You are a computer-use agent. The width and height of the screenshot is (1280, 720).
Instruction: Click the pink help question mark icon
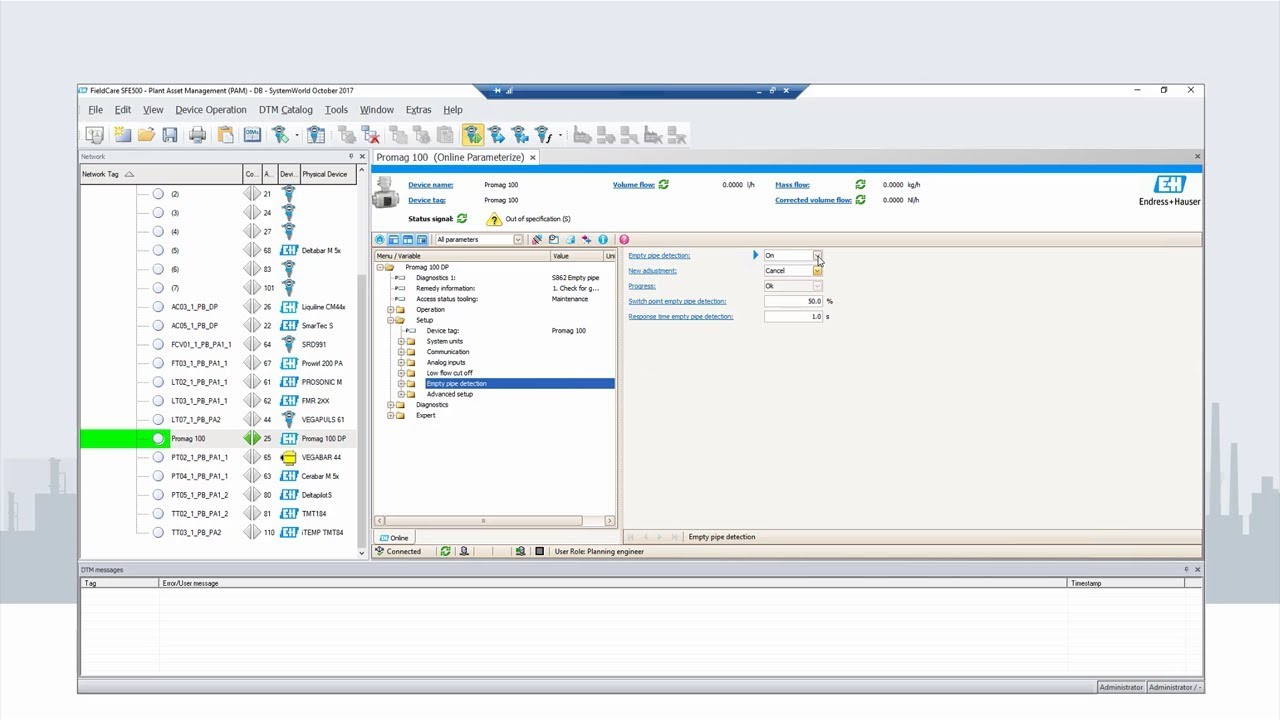click(624, 240)
